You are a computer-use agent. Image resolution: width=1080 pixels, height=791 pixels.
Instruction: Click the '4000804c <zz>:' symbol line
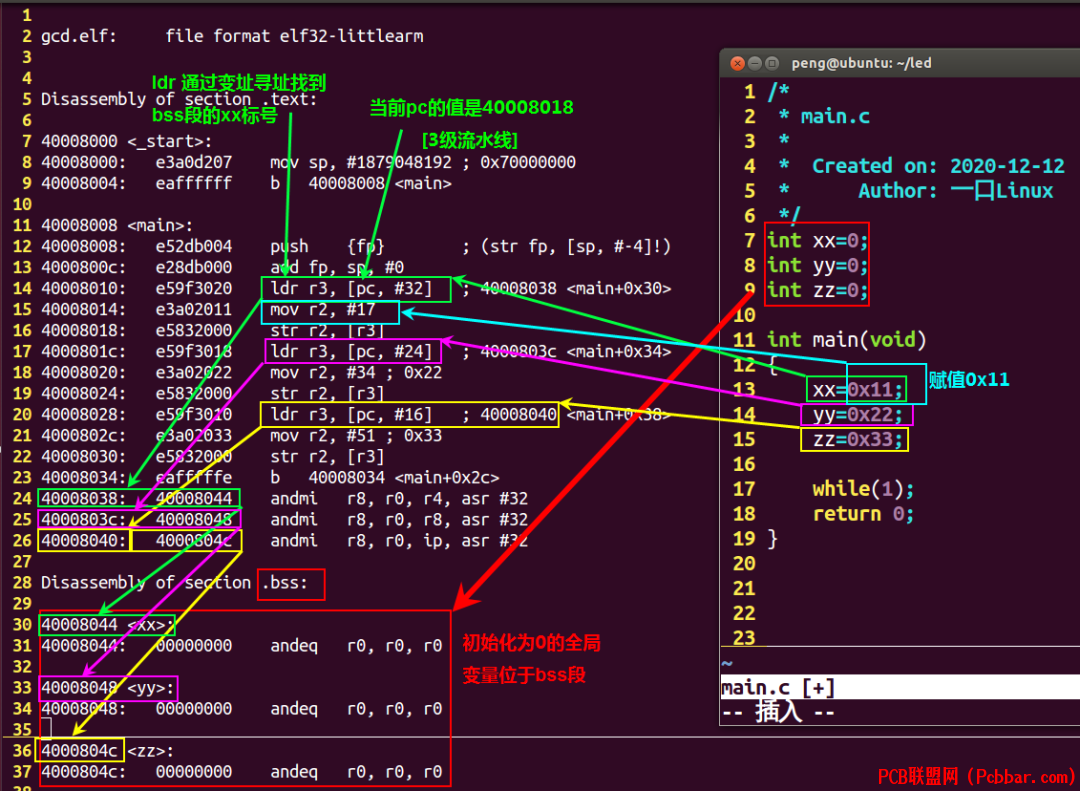click(107, 751)
